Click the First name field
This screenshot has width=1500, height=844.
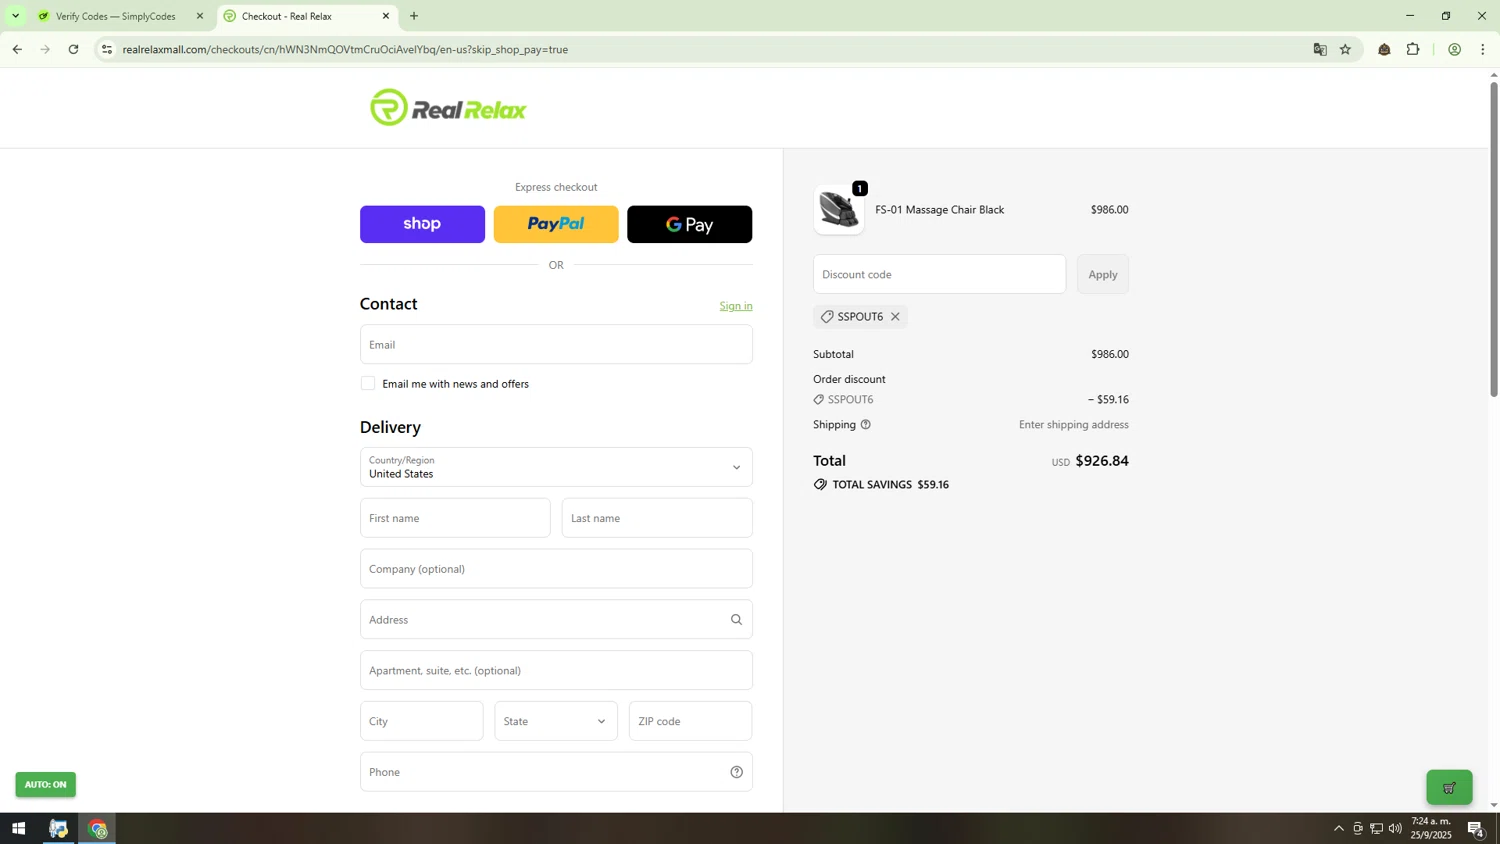[455, 518]
